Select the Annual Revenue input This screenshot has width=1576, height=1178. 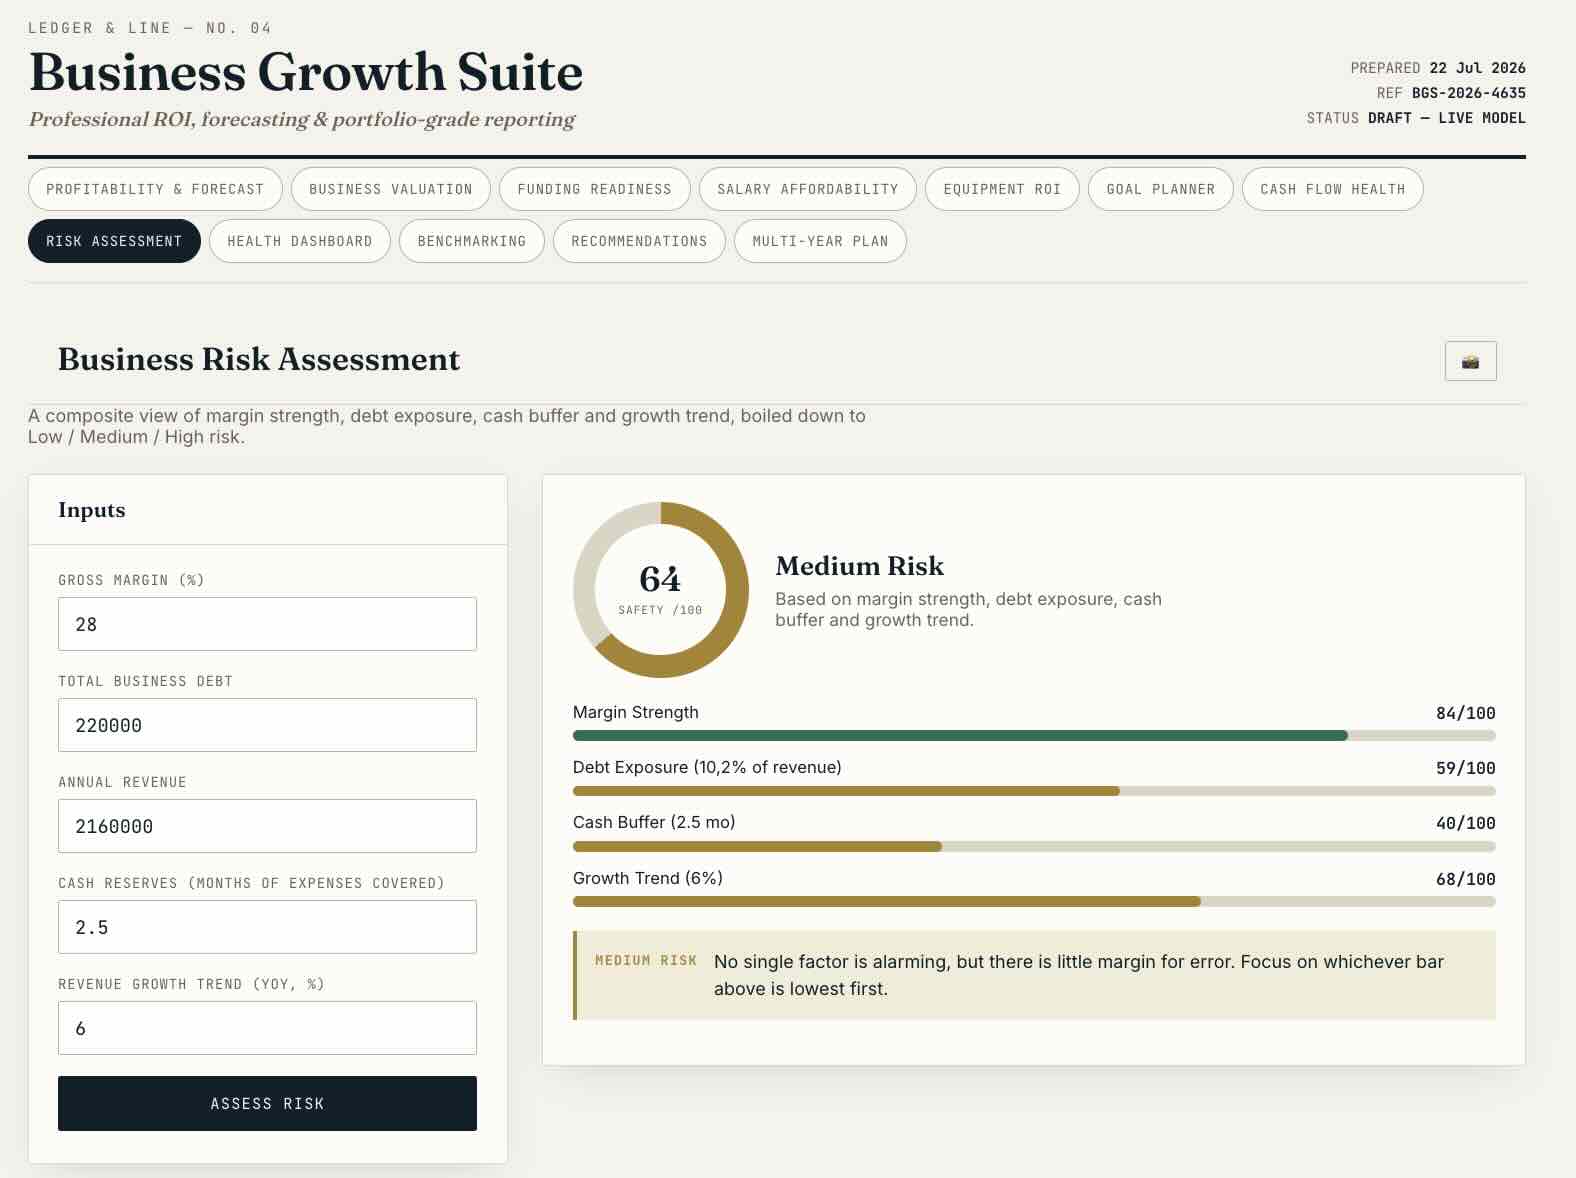tap(267, 826)
